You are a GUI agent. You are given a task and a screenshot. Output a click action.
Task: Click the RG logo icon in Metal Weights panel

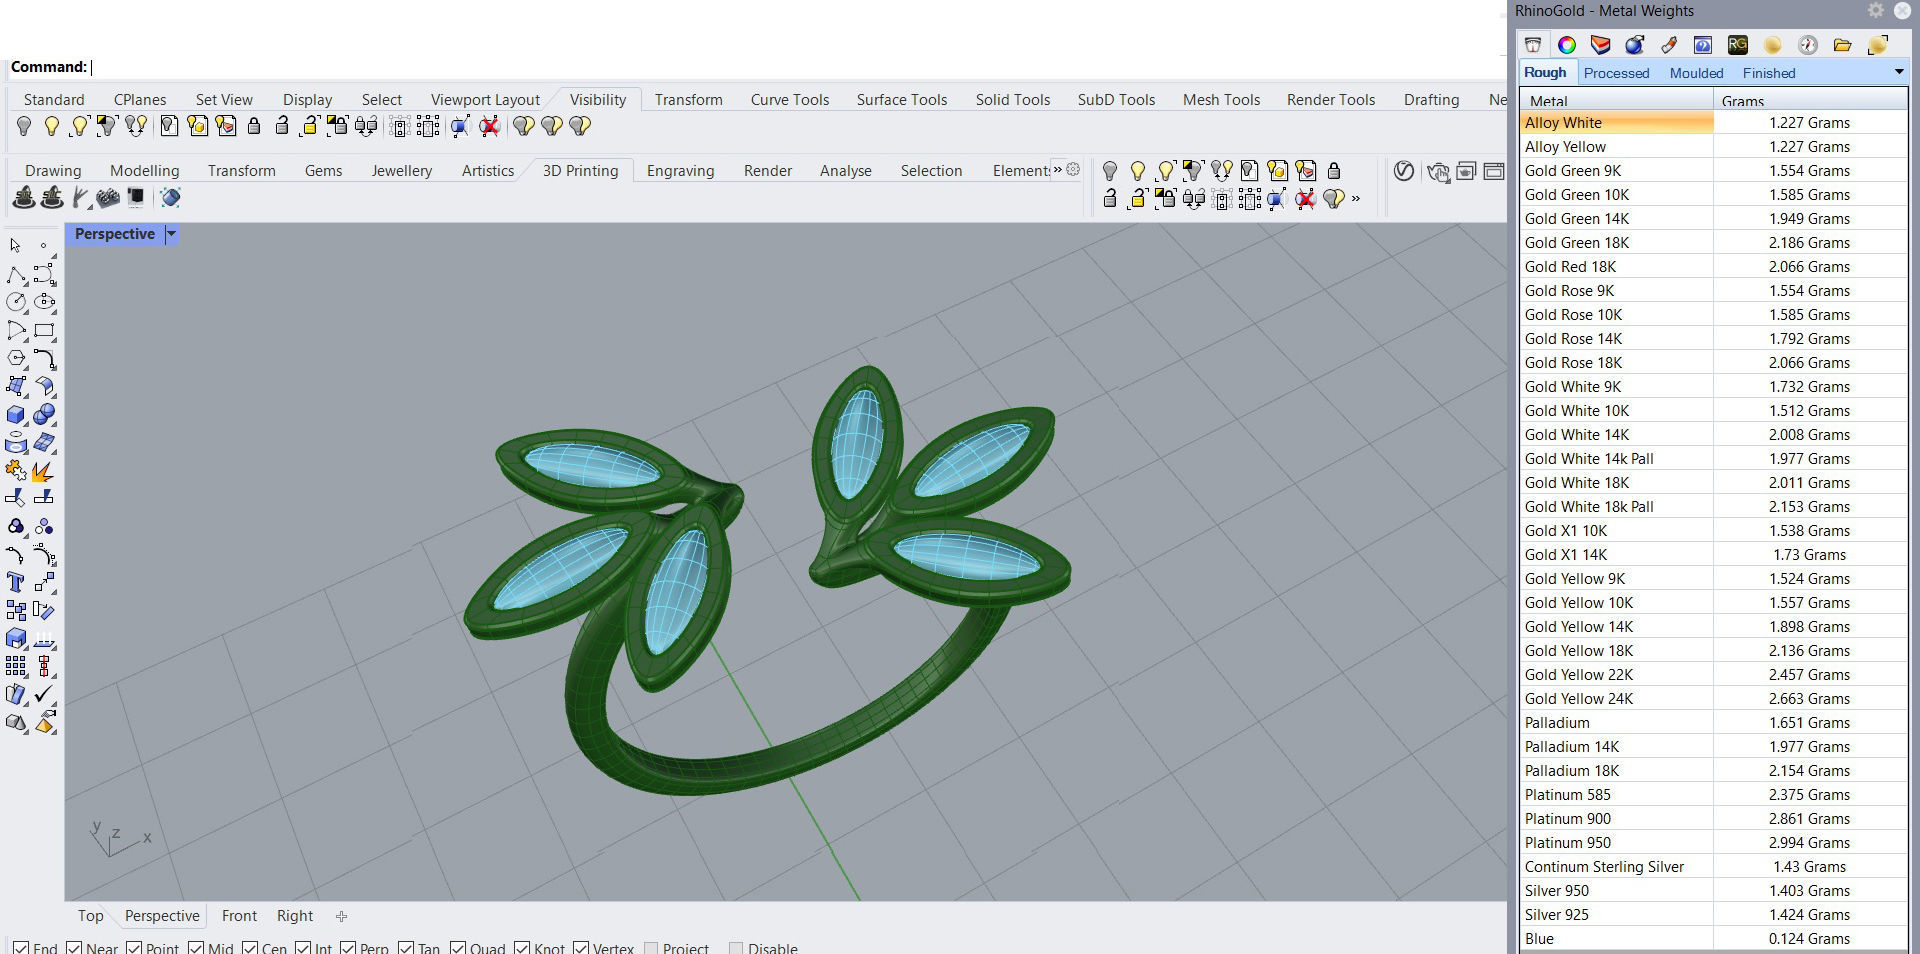click(1738, 45)
